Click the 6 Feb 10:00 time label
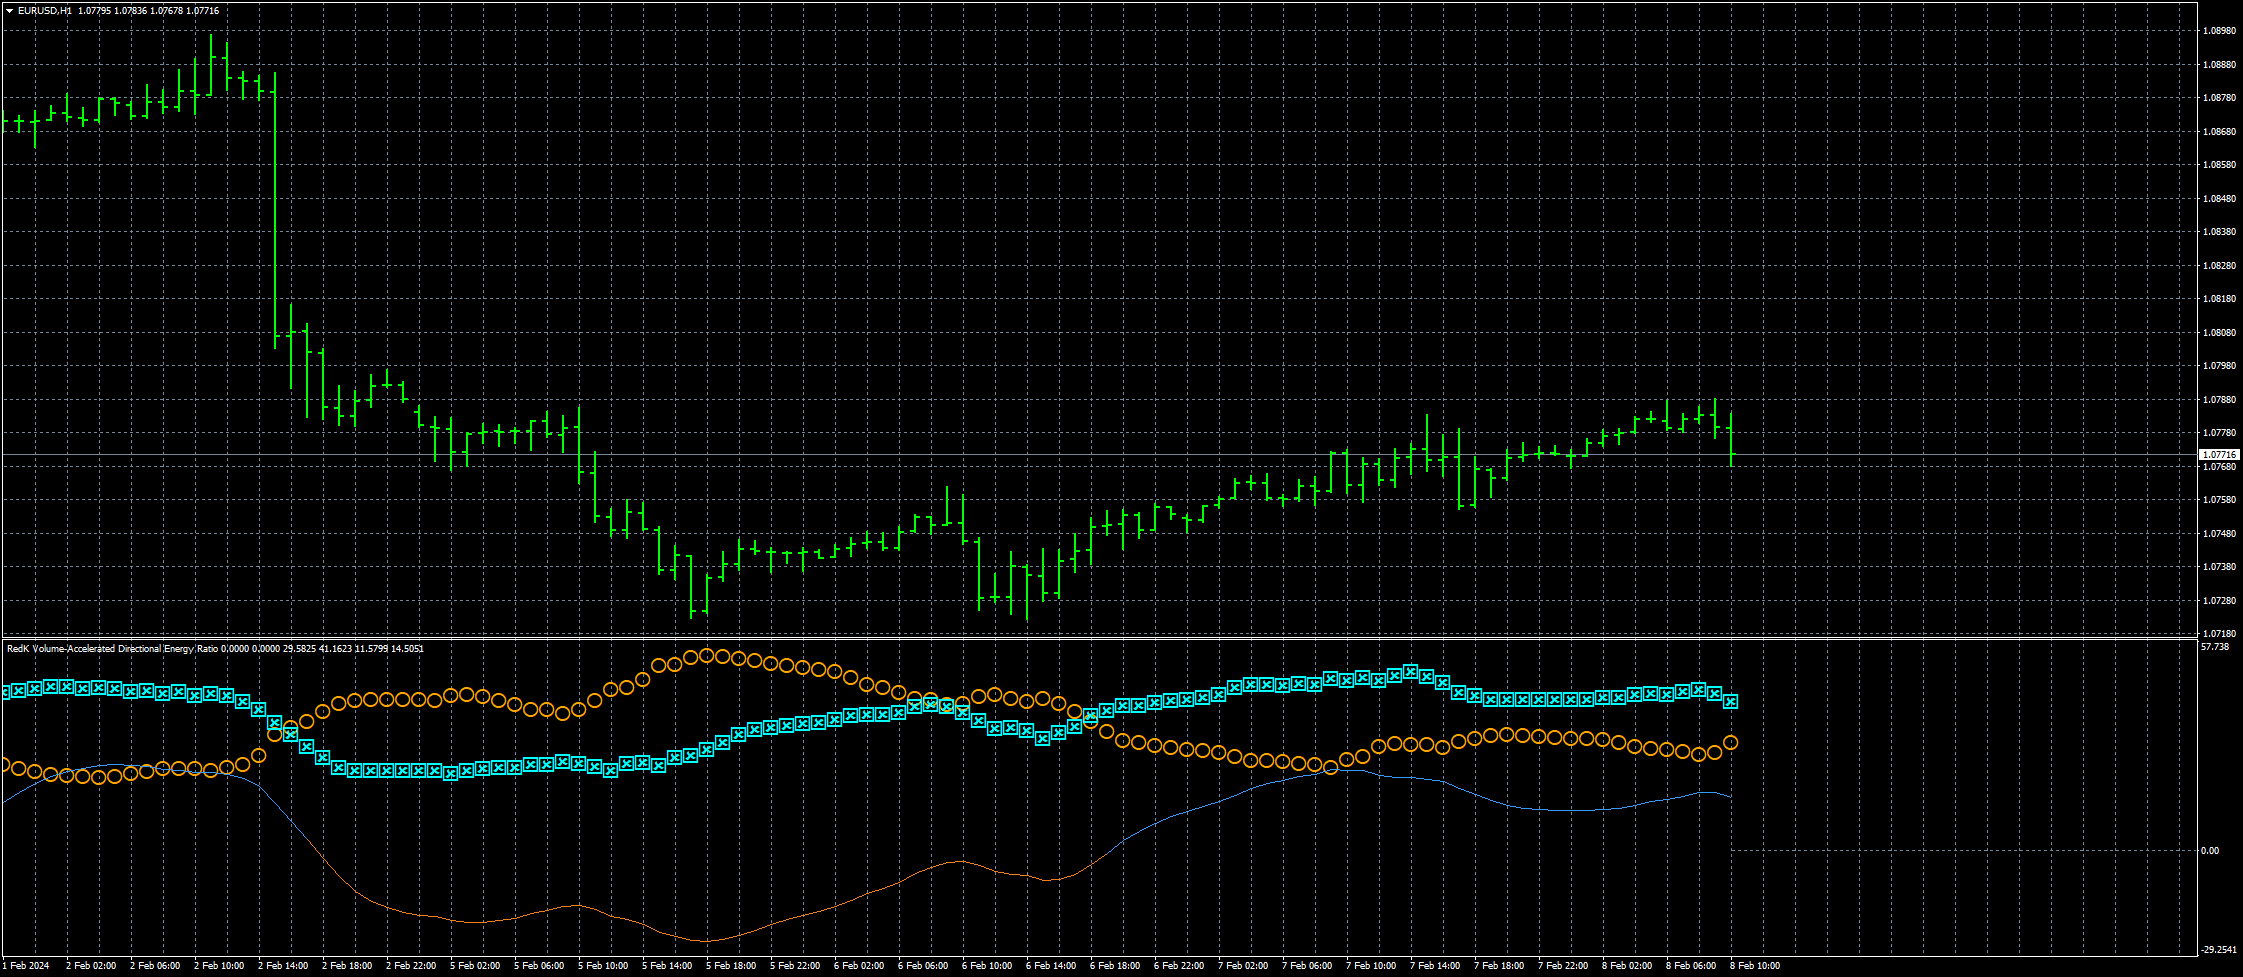The width and height of the screenshot is (2243, 977). 987,966
